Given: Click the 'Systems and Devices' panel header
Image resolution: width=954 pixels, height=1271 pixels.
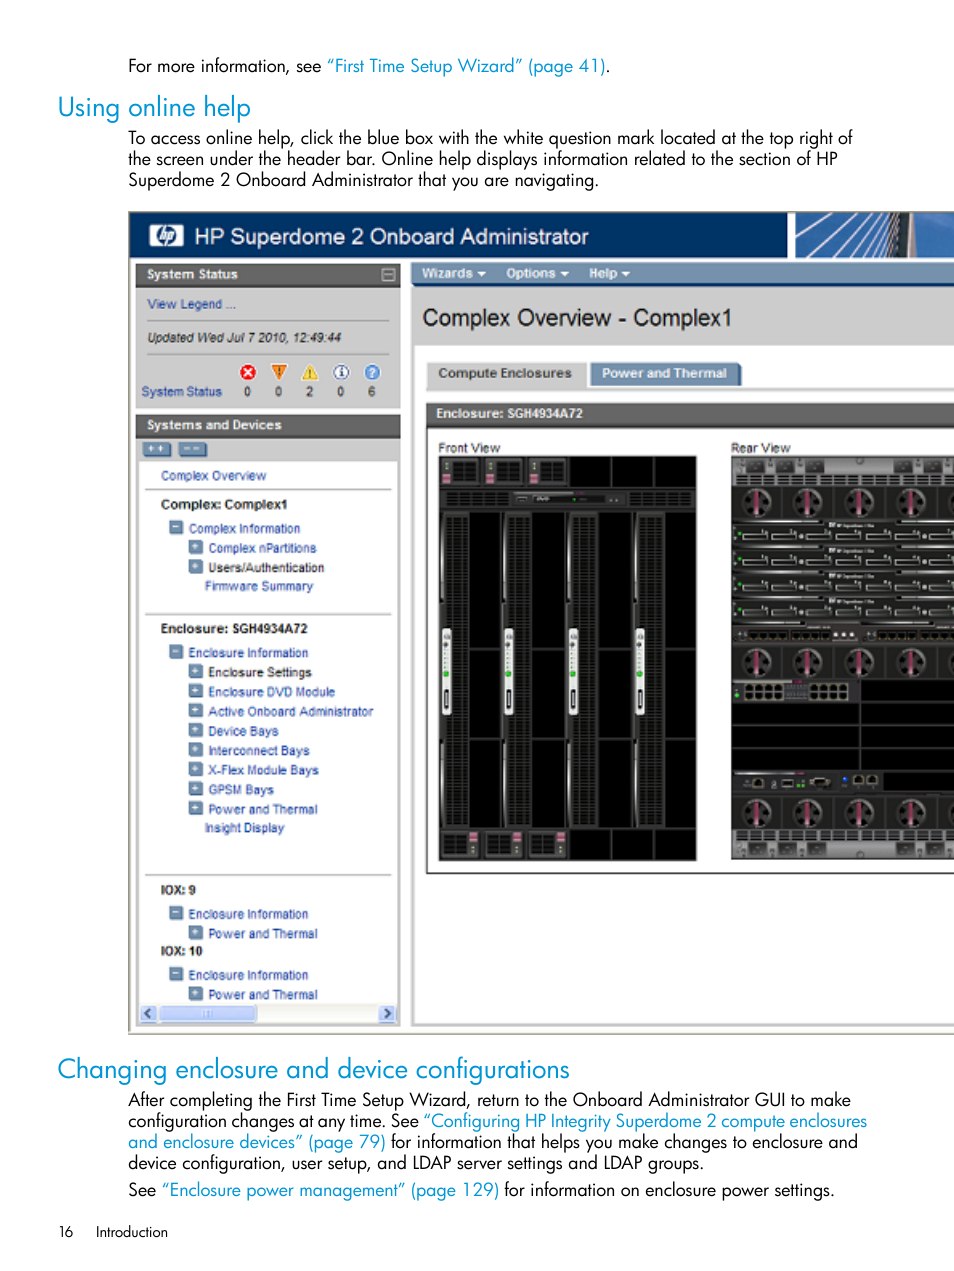Looking at the screenshot, I should coord(268,425).
